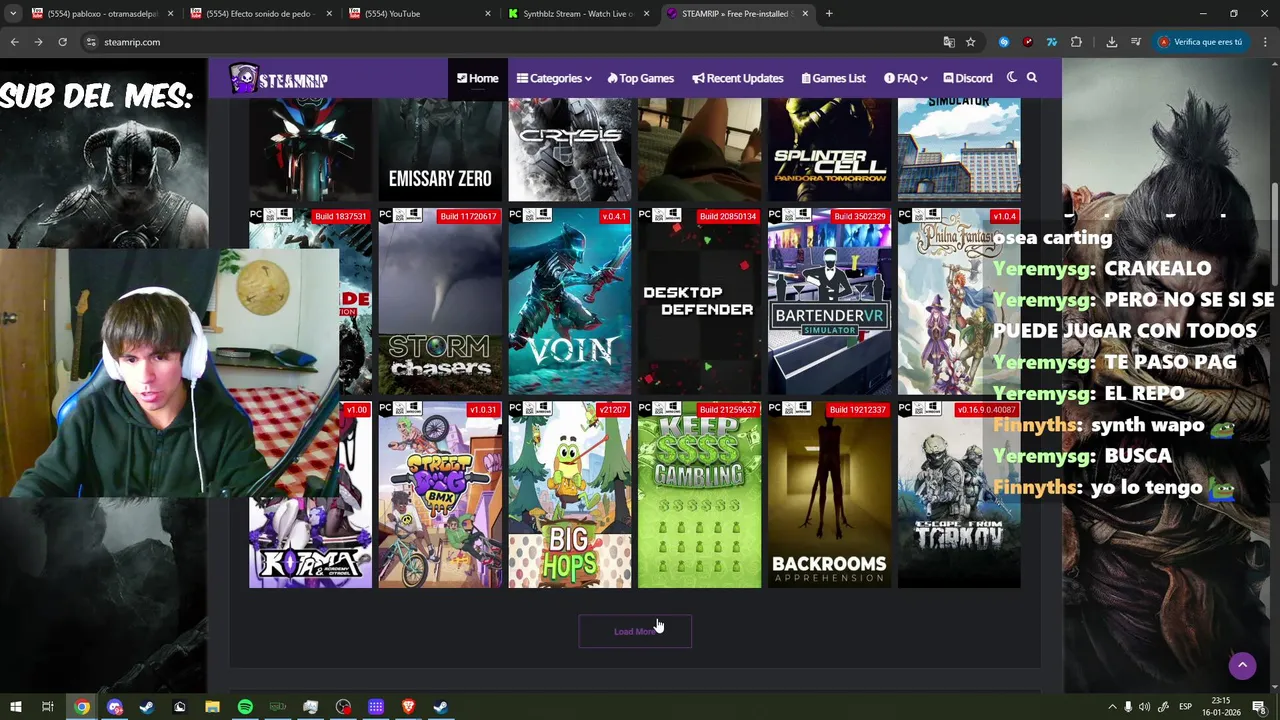This screenshot has height=720, width=1280.
Task: Go to Top Games page
Action: (x=640, y=78)
